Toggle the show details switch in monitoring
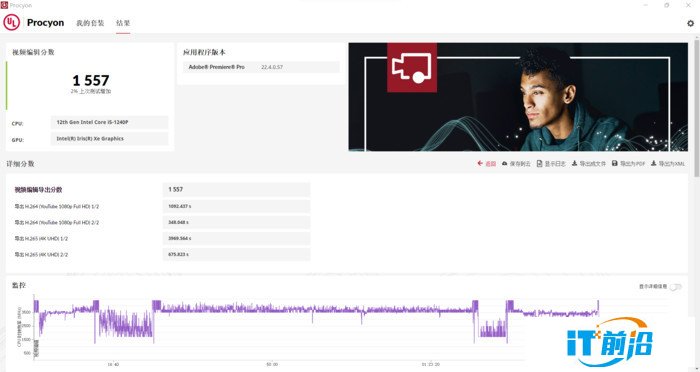 pyautogui.click(x=676, y=287)
